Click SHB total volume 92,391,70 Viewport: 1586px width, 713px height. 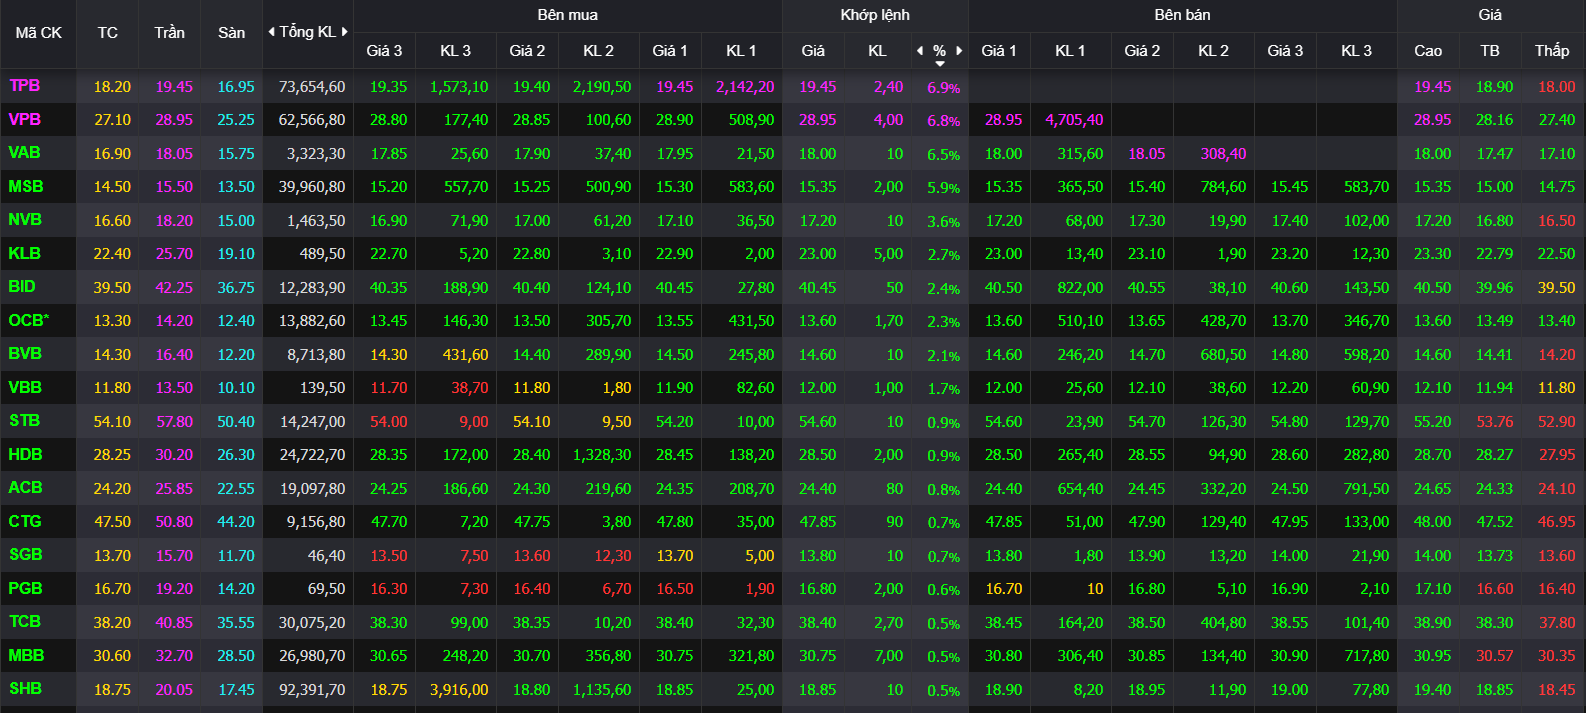coord(312,690)
